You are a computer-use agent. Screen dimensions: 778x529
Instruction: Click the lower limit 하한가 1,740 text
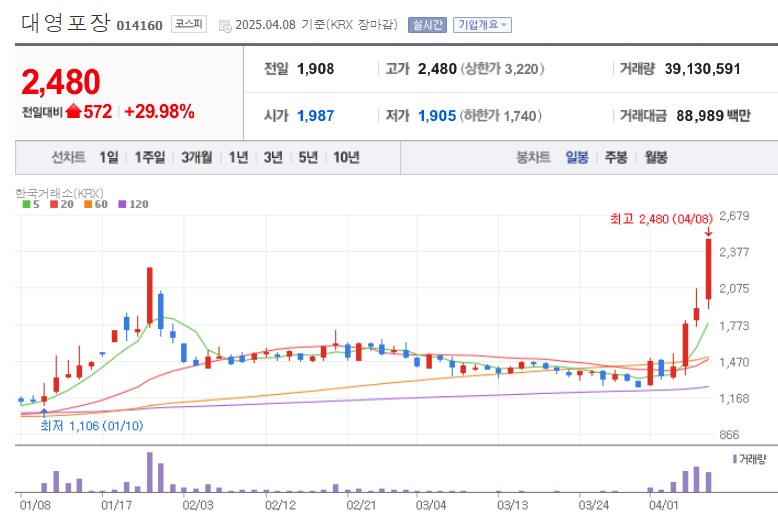click(x=501, y=116)
